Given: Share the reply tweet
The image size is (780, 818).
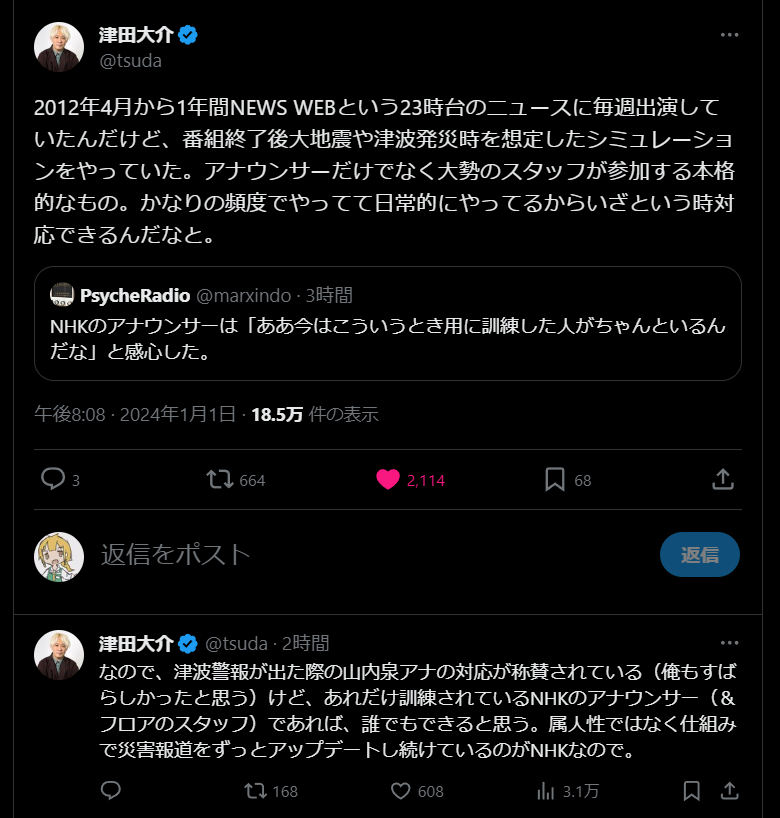Looking at the screenshot, I should pyautogui.click(x=728, y=791).
